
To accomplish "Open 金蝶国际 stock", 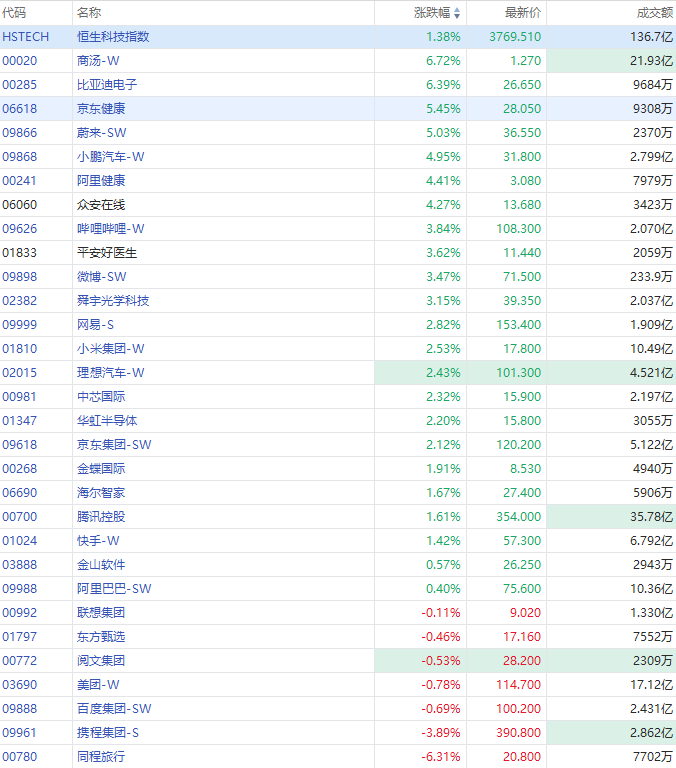I will [101, 469].
